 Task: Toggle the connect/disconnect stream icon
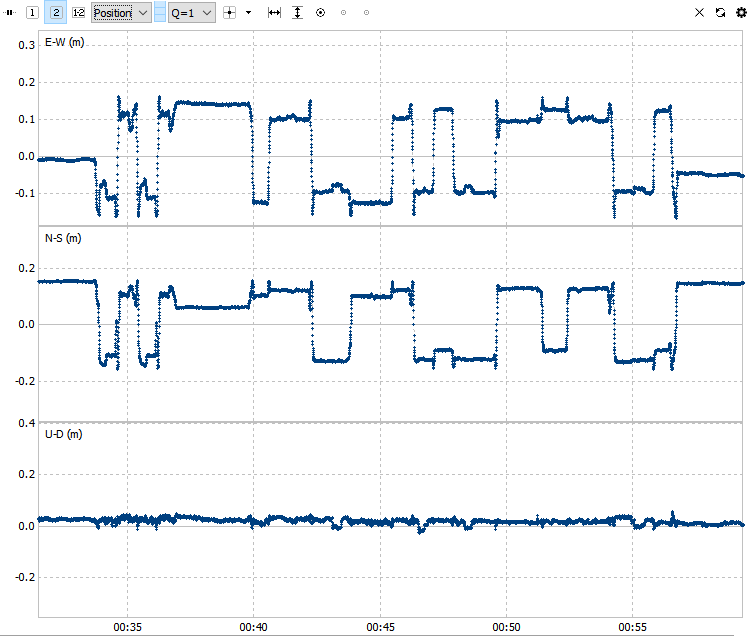point(9,13)
